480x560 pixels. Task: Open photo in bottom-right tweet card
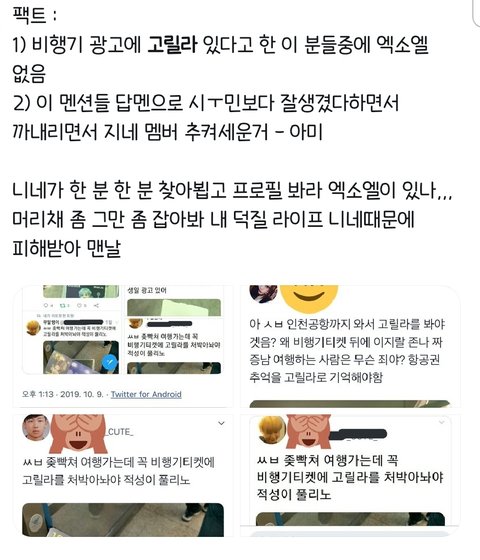click(x=350, y=519)
